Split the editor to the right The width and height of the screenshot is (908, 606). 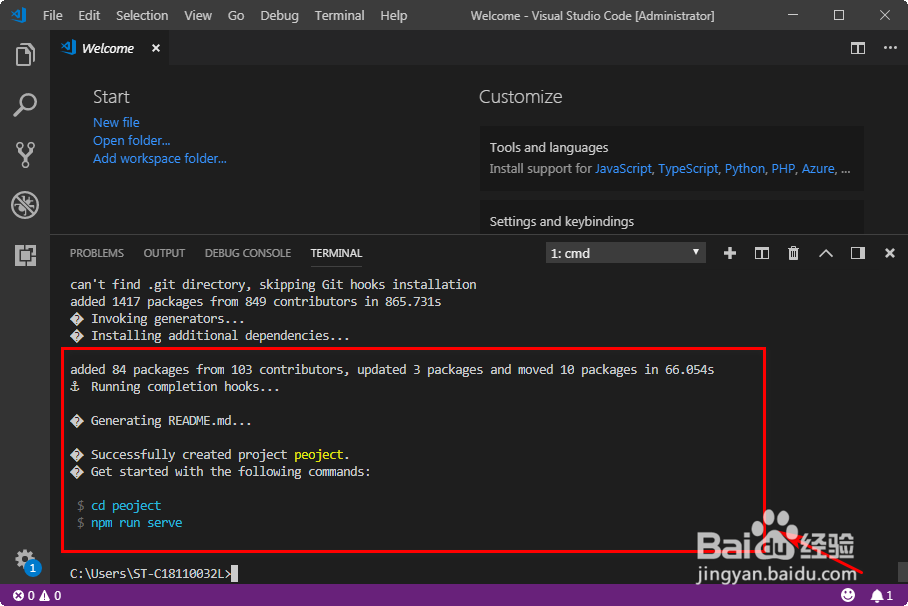coord(858,48)
